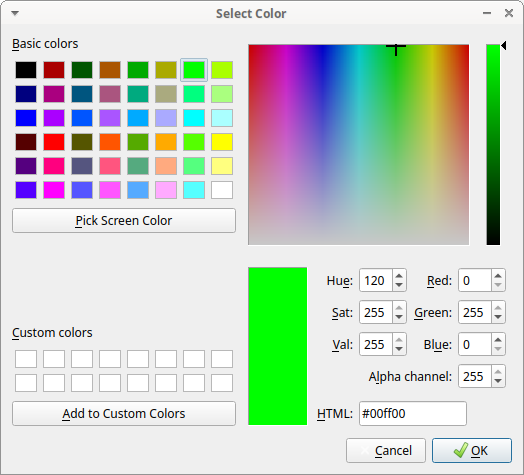Decrease Green with down arrow
This screenshot has width=524, height=475.
(x=498, y=317)
